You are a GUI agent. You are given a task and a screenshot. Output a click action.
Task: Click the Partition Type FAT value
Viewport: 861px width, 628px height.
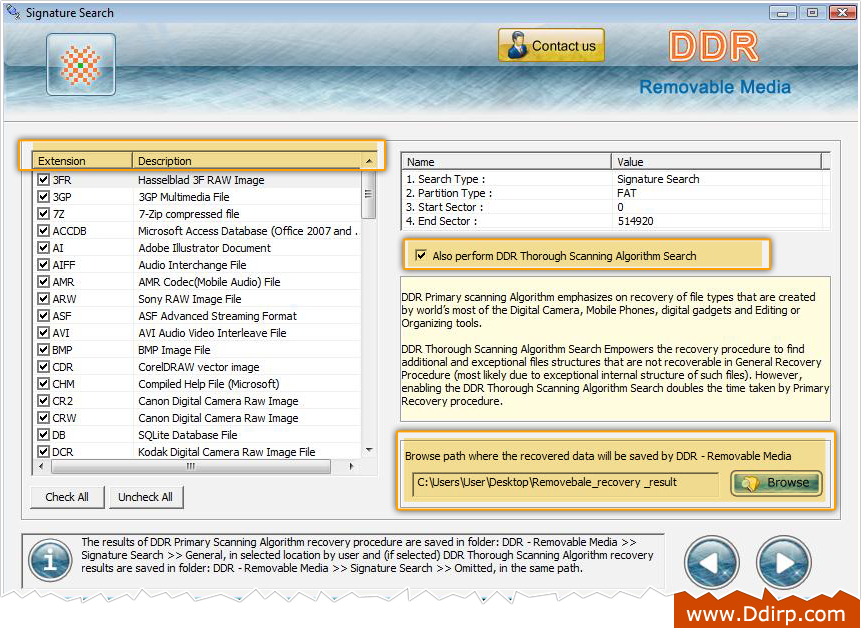click(627, 193)
